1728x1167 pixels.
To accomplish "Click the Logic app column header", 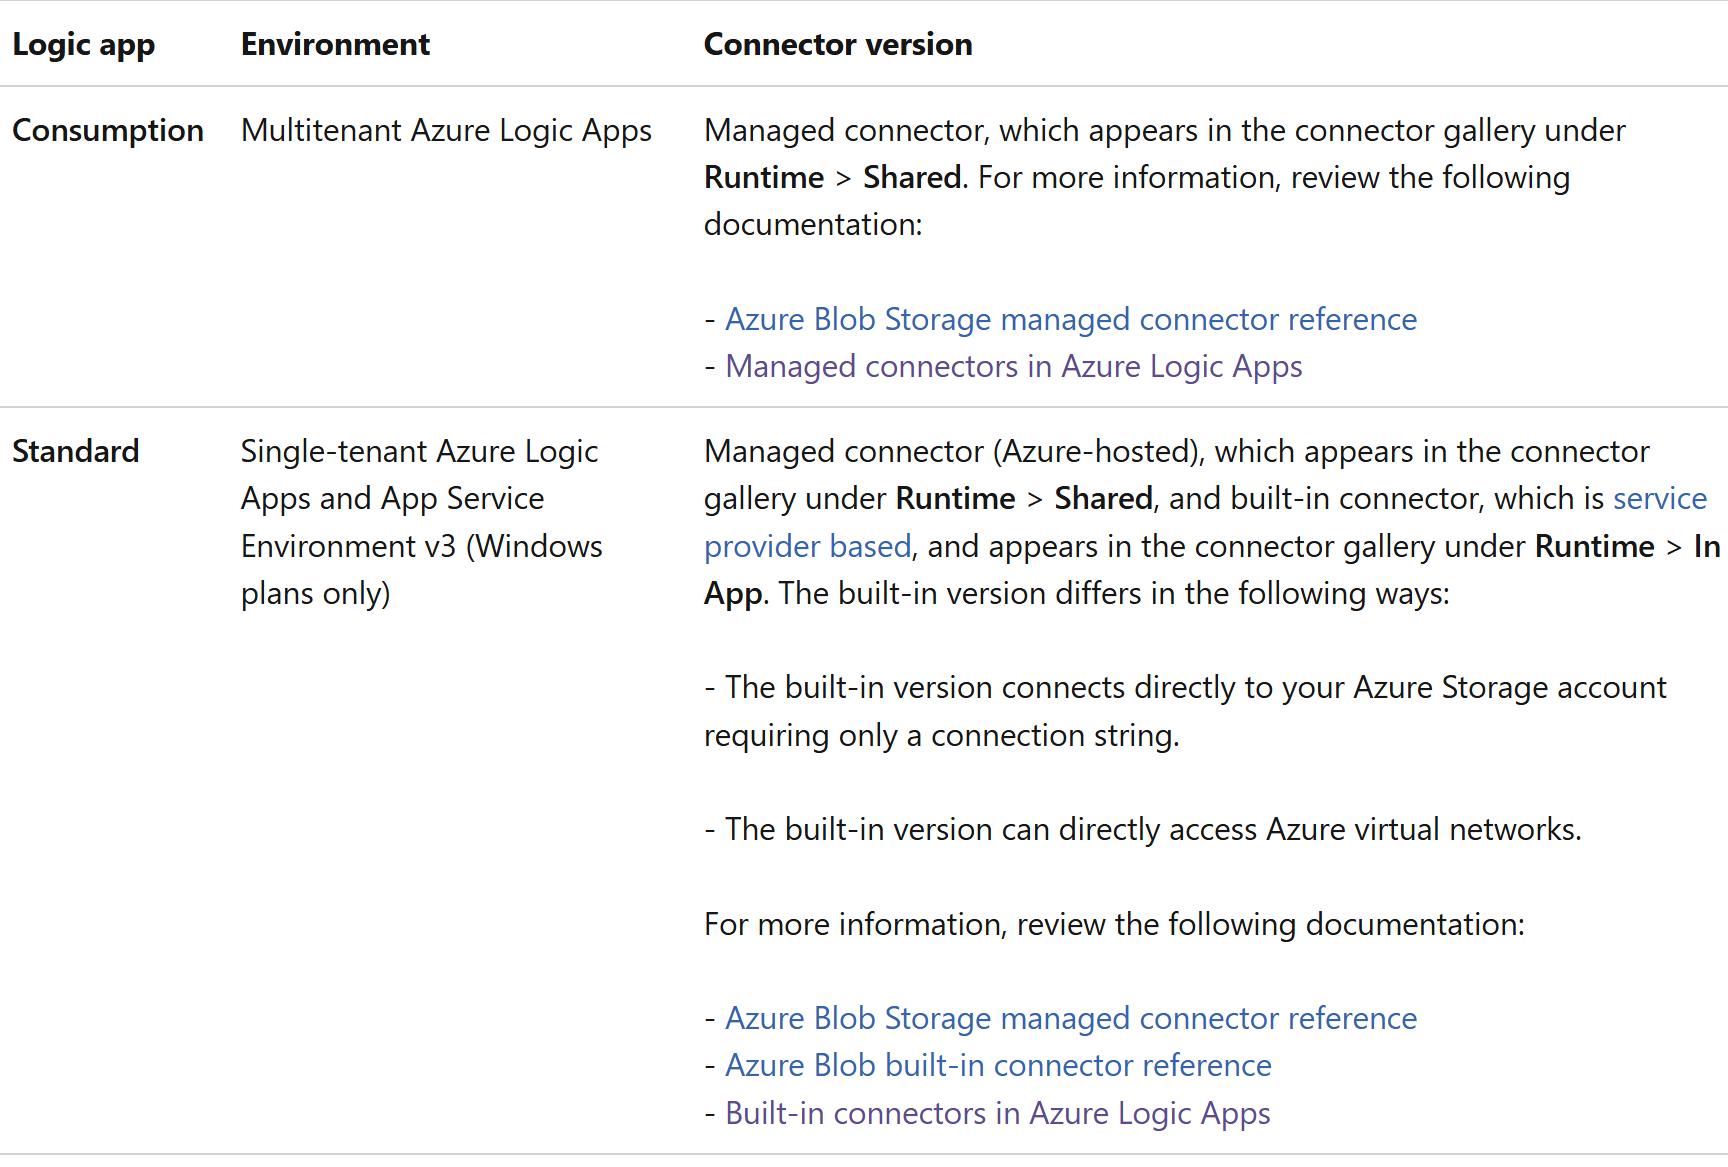I will click(x=84, y=45).
